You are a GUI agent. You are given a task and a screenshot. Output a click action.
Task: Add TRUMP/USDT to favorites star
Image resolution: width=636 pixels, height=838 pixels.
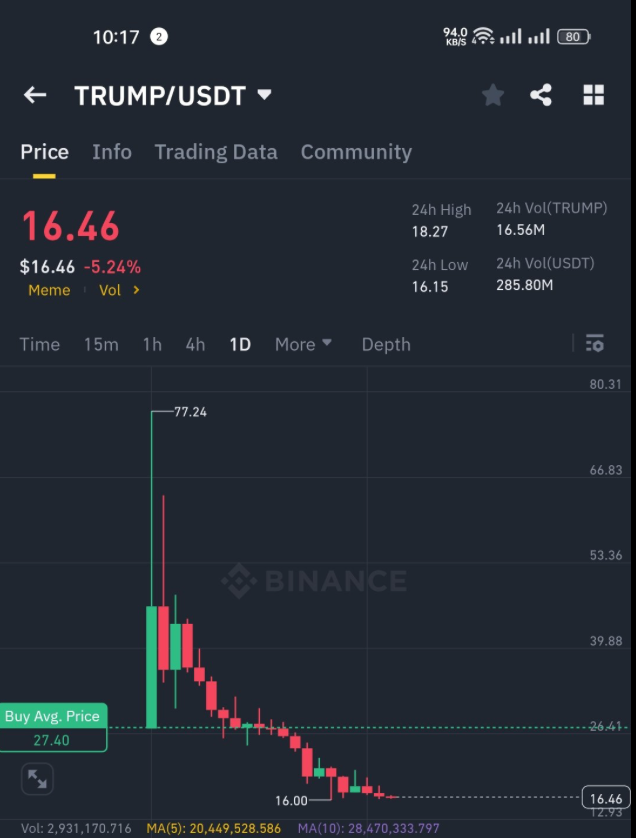point(492,95)
